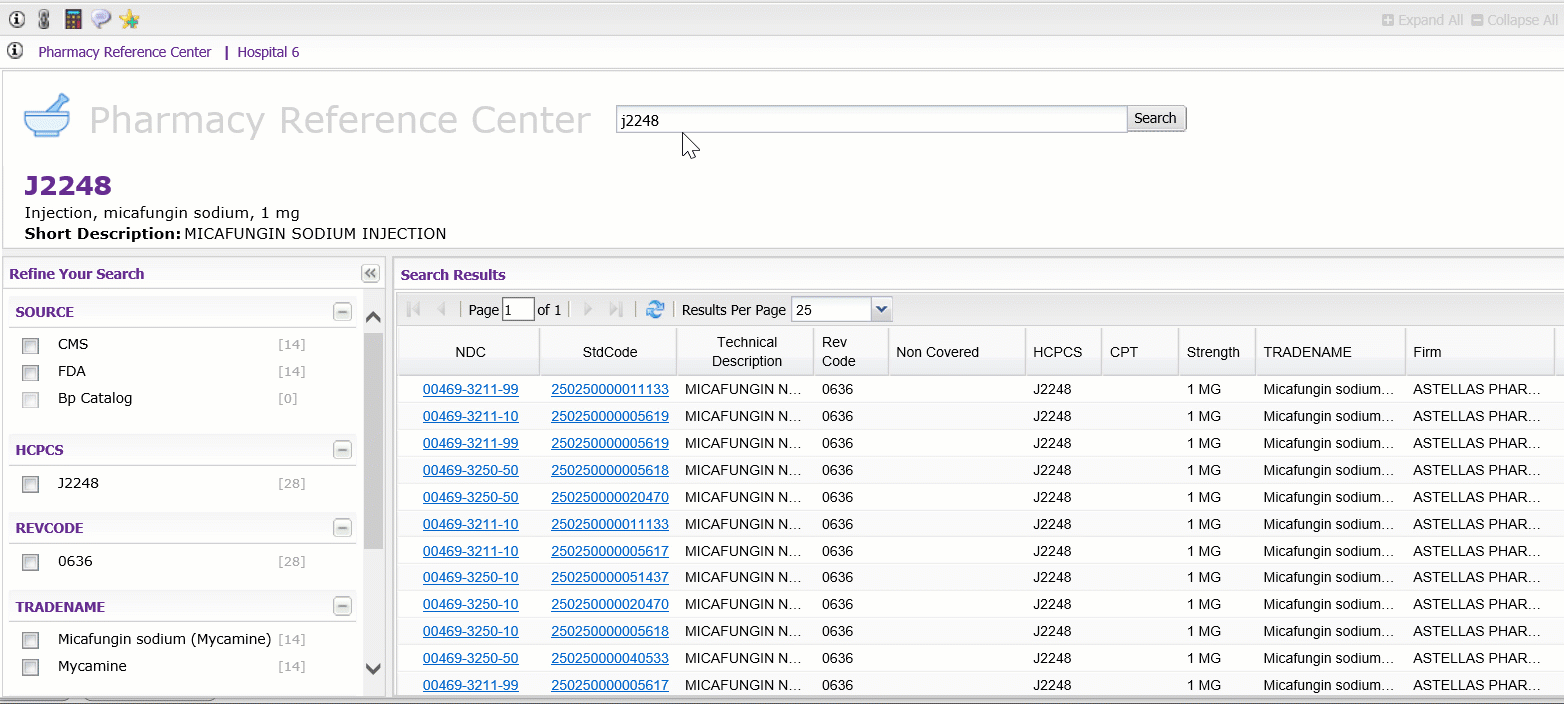Collapse the Refine Your Search panel

(x=370, y=274)
